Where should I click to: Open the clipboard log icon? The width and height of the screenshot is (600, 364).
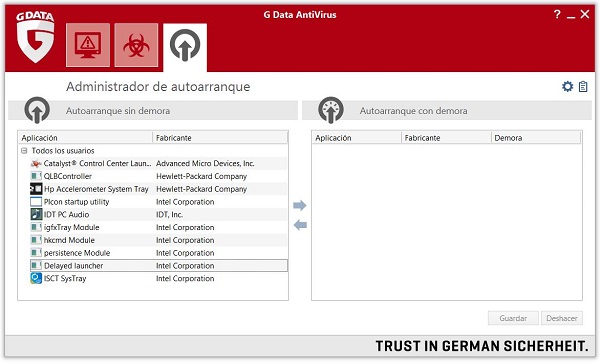point(583,87)
